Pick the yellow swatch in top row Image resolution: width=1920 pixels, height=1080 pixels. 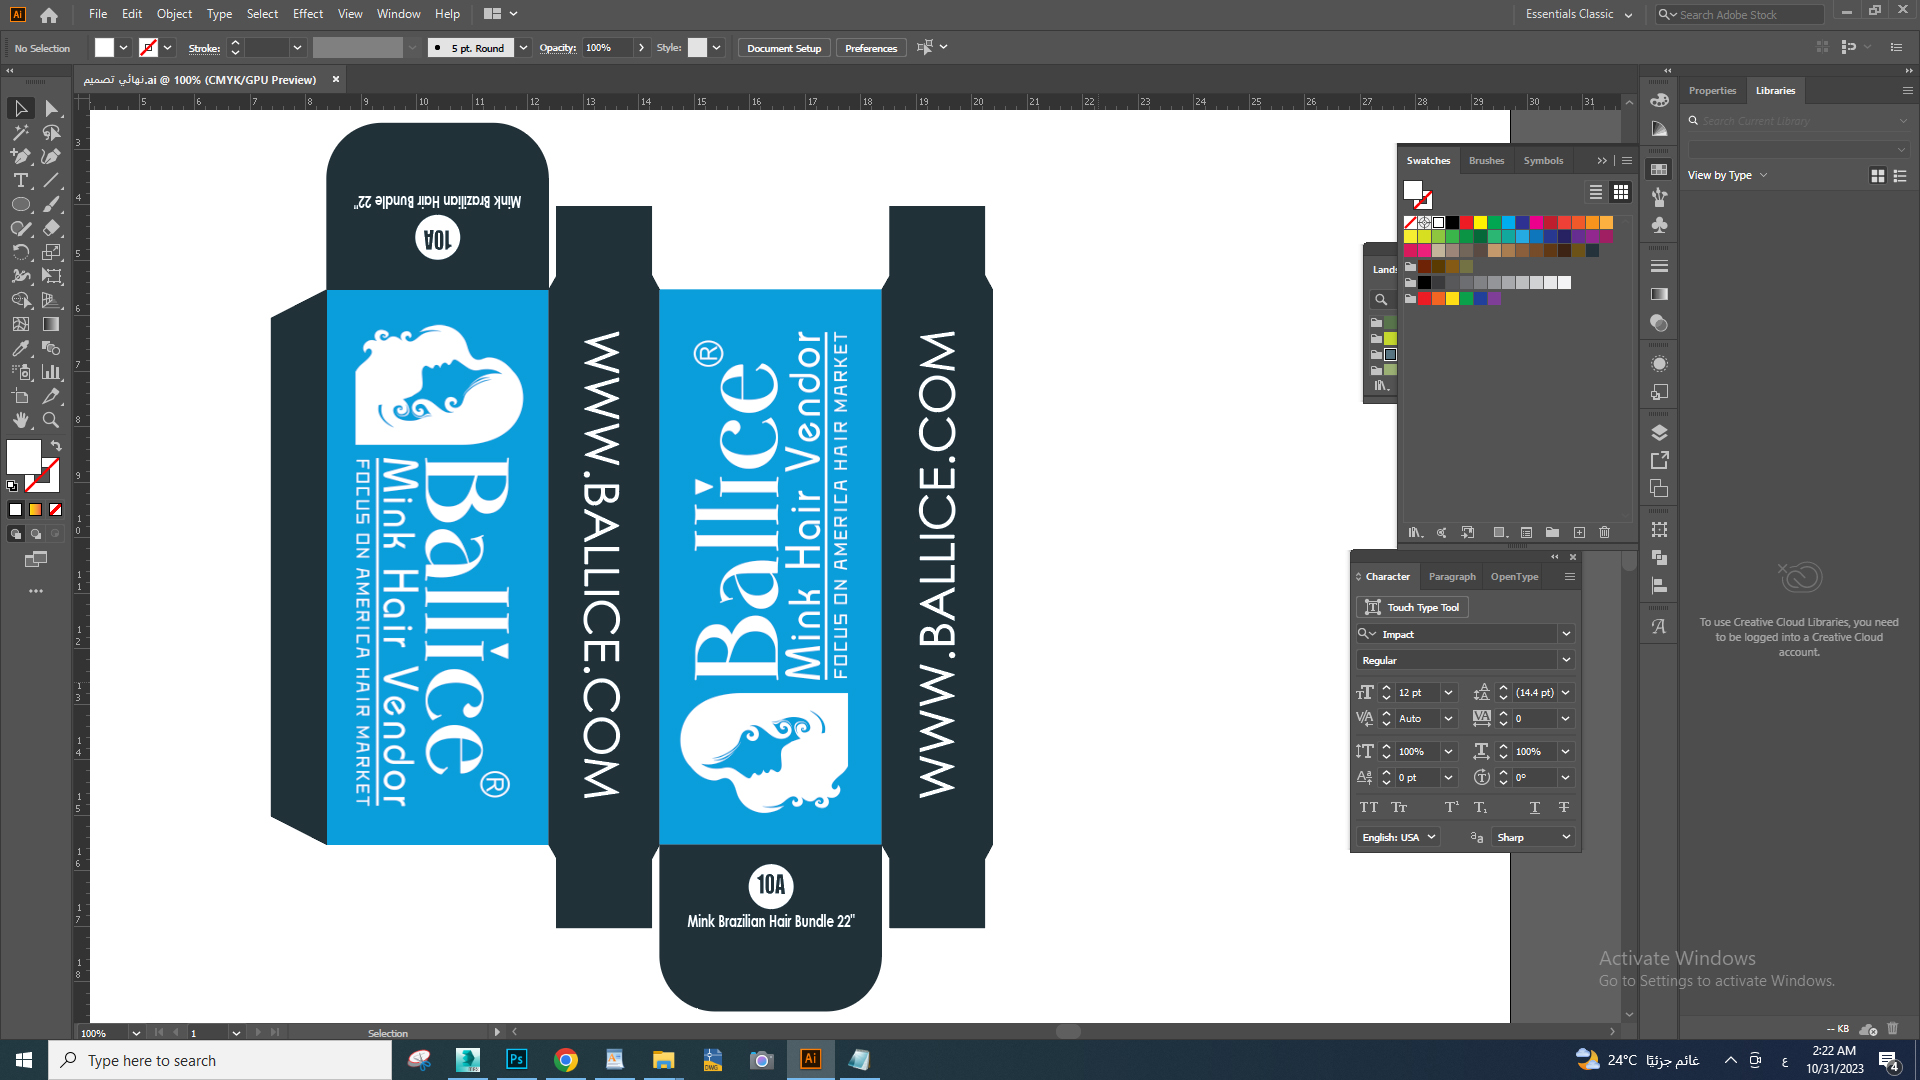(x=1480, y=223)
